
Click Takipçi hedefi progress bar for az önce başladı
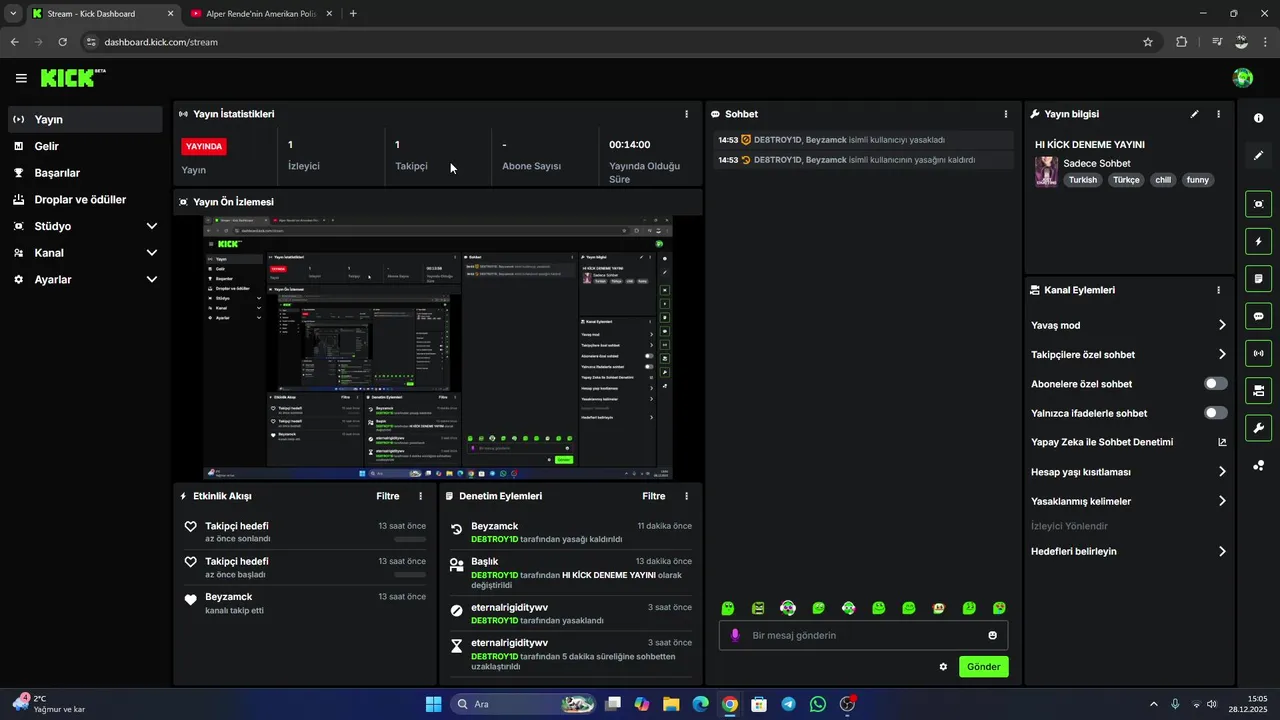pyautogui.click(x=410, y=575)
